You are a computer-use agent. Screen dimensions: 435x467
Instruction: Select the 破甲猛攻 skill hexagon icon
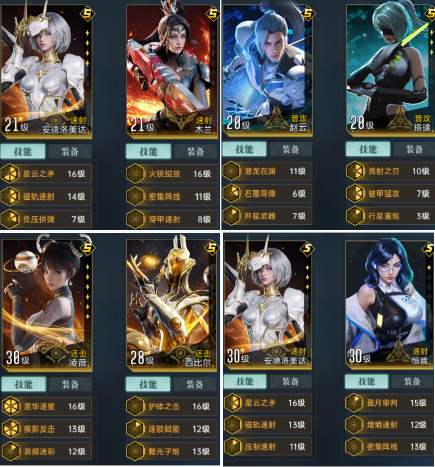coord(355,193)
